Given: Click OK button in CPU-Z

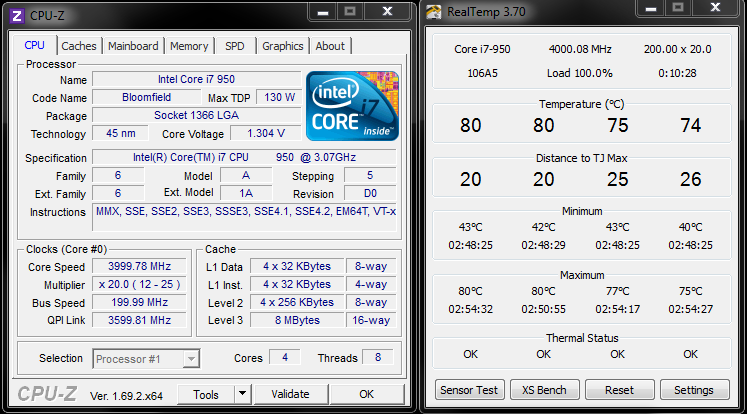Looking at the screenshot, I should click(366, 394).
